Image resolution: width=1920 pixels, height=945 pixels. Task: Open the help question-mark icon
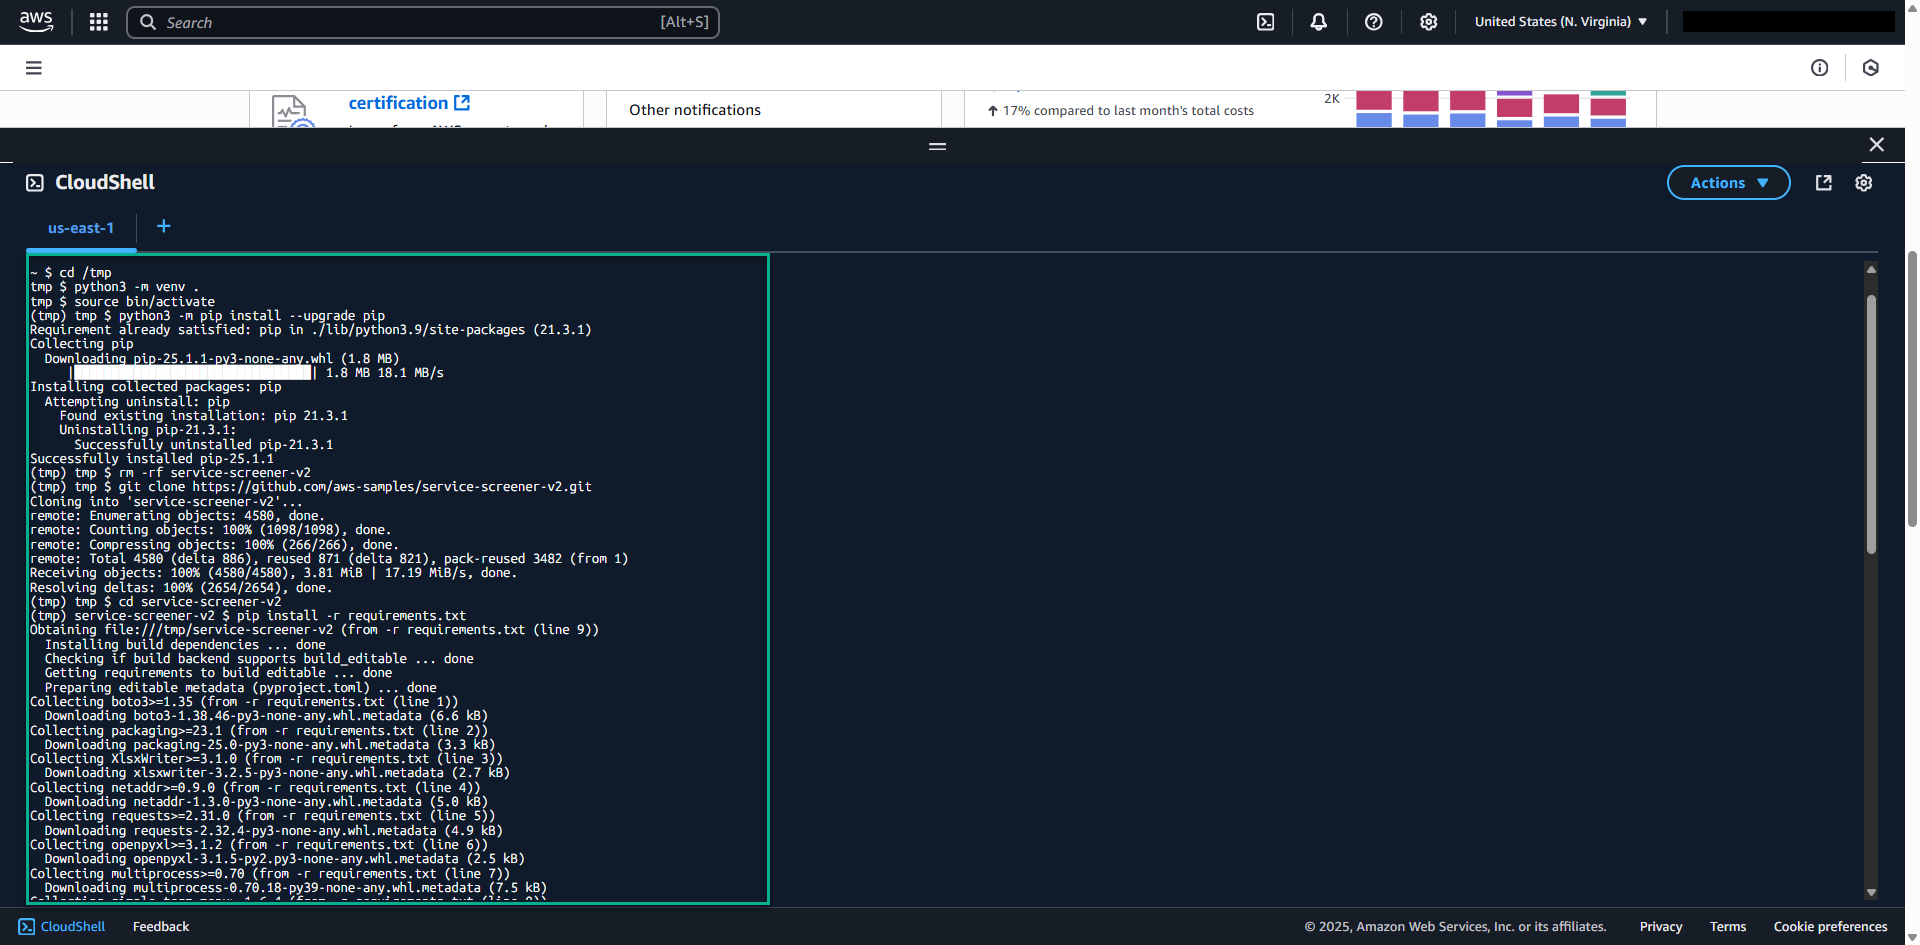[1373, 21]
